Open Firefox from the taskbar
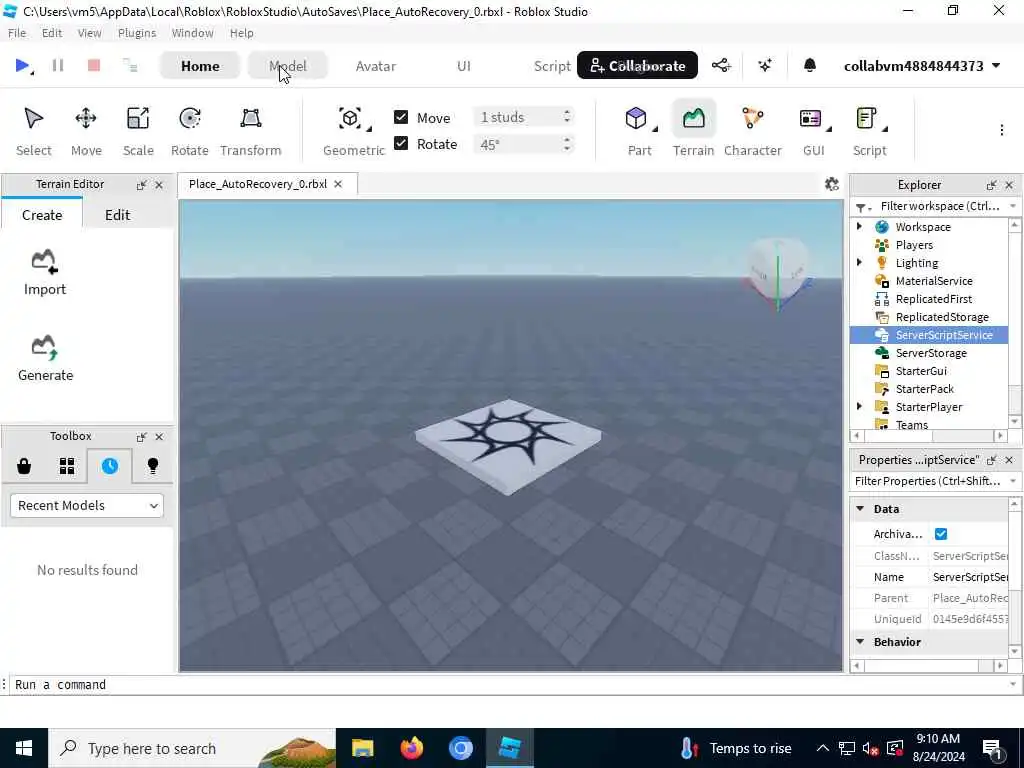The width and height of the screenshot is (1024, 768). click(411, 748)
